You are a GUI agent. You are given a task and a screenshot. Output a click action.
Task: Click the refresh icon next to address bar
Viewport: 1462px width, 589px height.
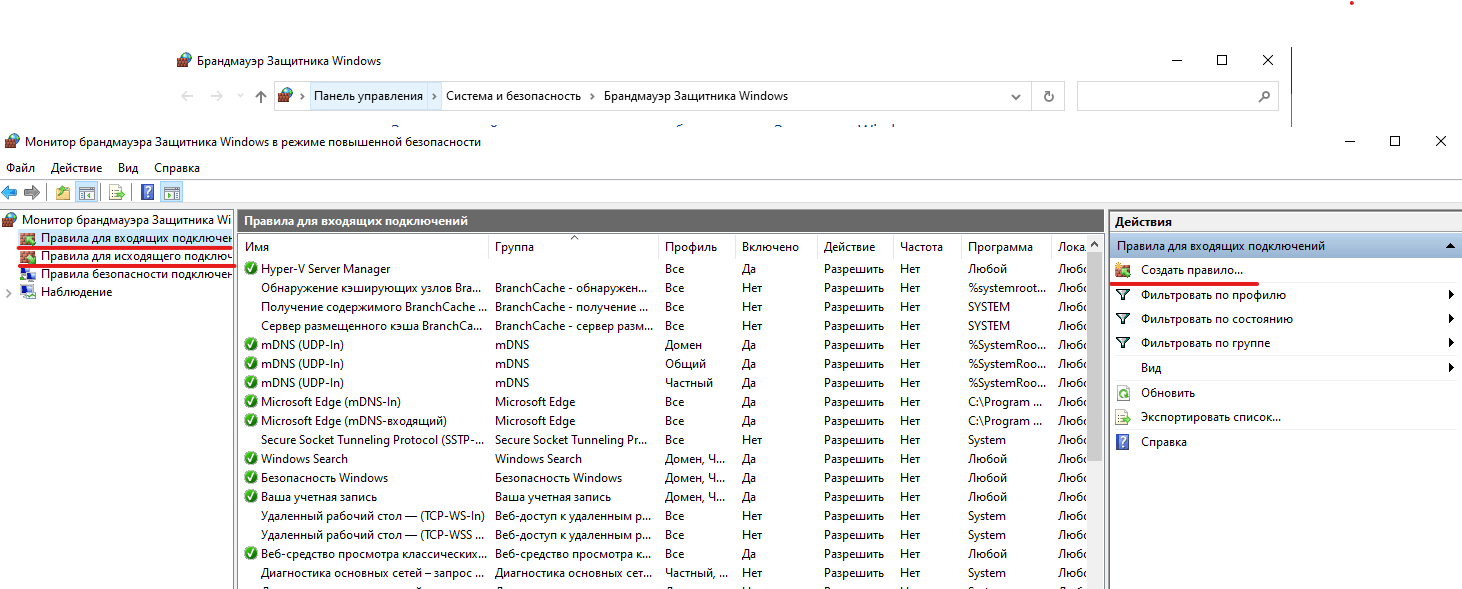[x=1048, y=96]
